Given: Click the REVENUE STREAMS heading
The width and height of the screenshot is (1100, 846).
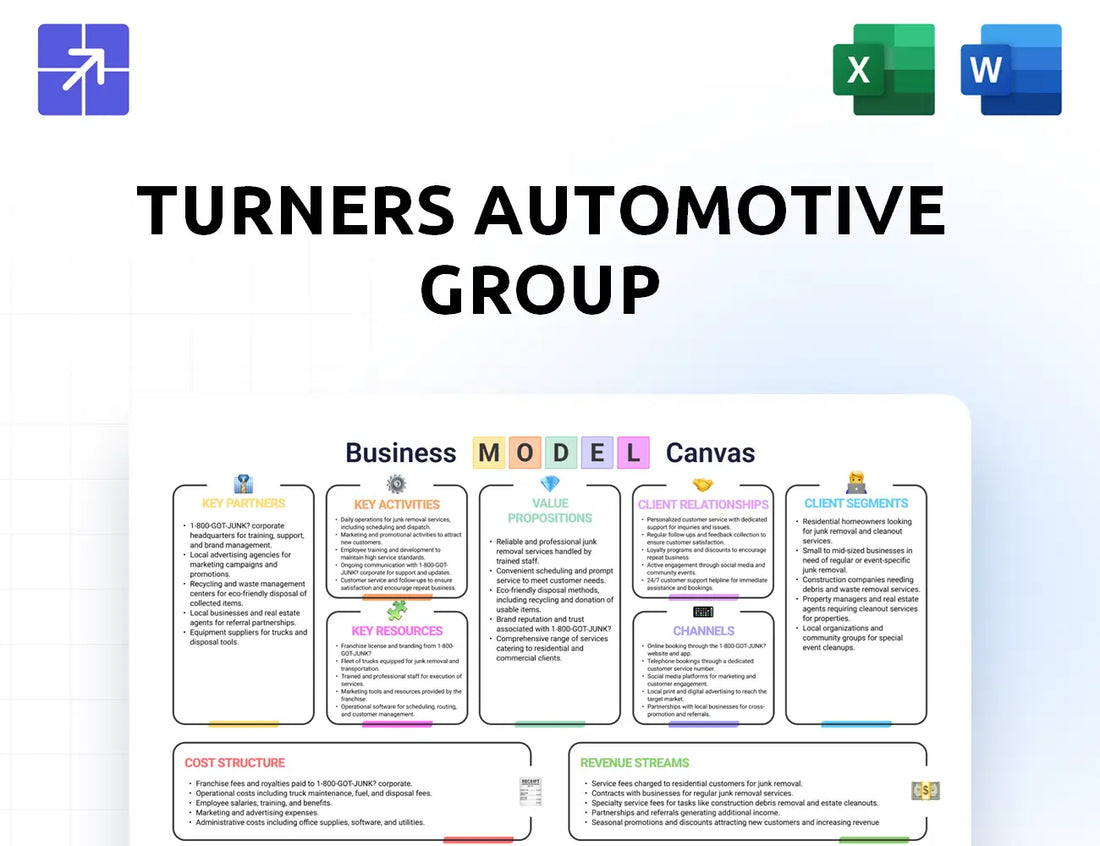Looking at the screenshot, I should (635, 763).
